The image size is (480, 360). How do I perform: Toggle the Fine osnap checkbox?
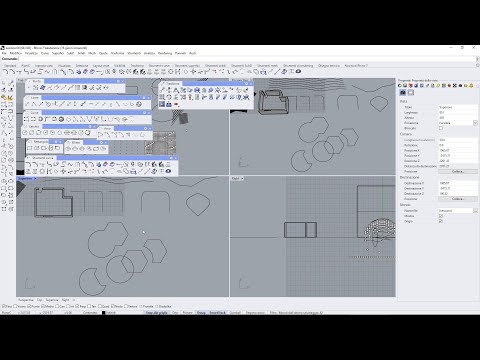[4, 306]
